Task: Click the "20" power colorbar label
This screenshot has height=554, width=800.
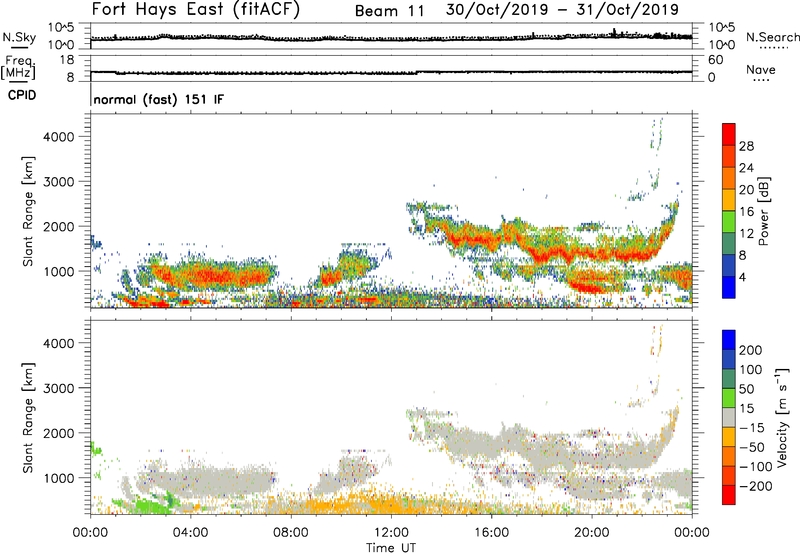Action: click(746, 190)
